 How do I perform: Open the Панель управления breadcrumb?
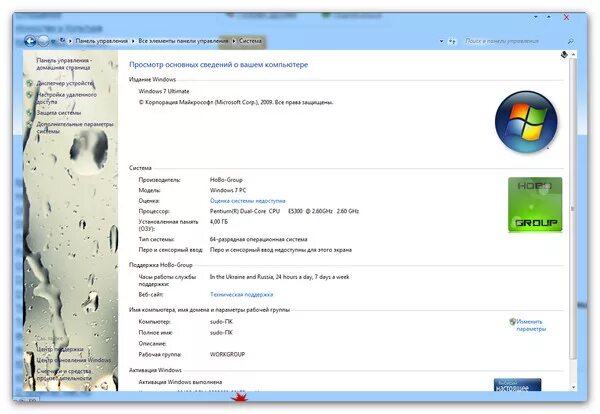101,41
